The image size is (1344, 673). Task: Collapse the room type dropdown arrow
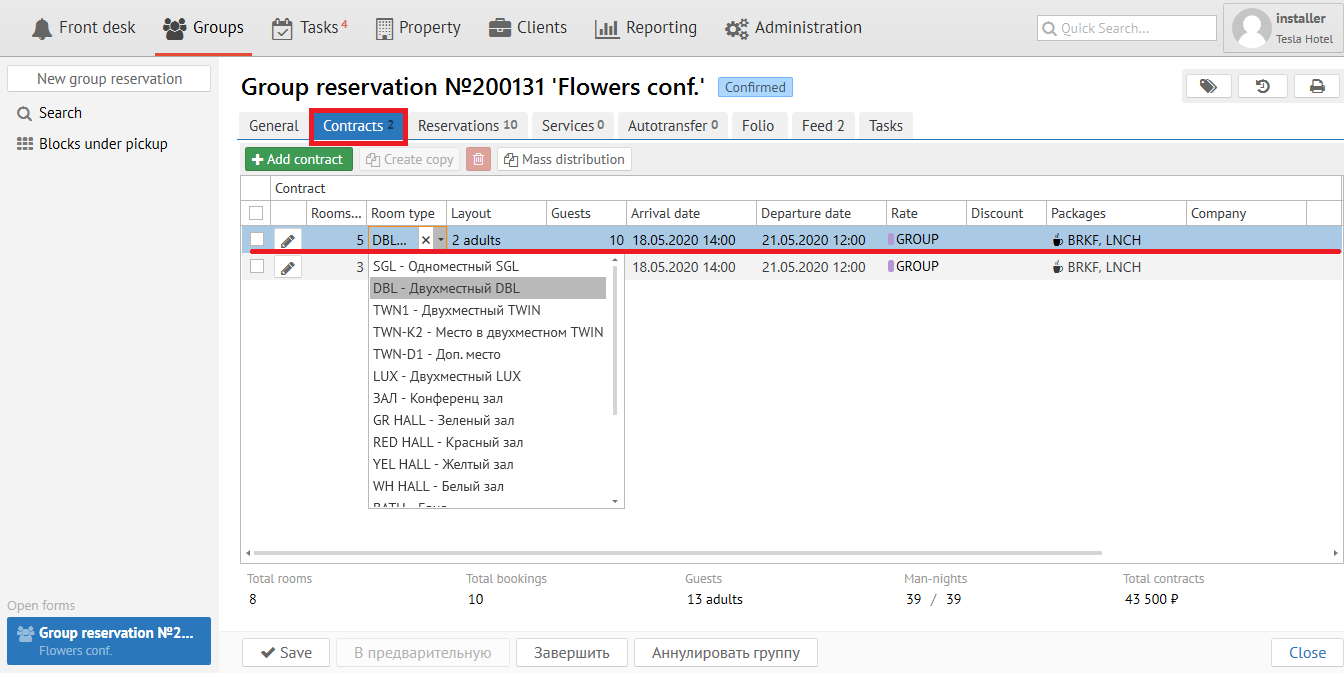(440, 240)
